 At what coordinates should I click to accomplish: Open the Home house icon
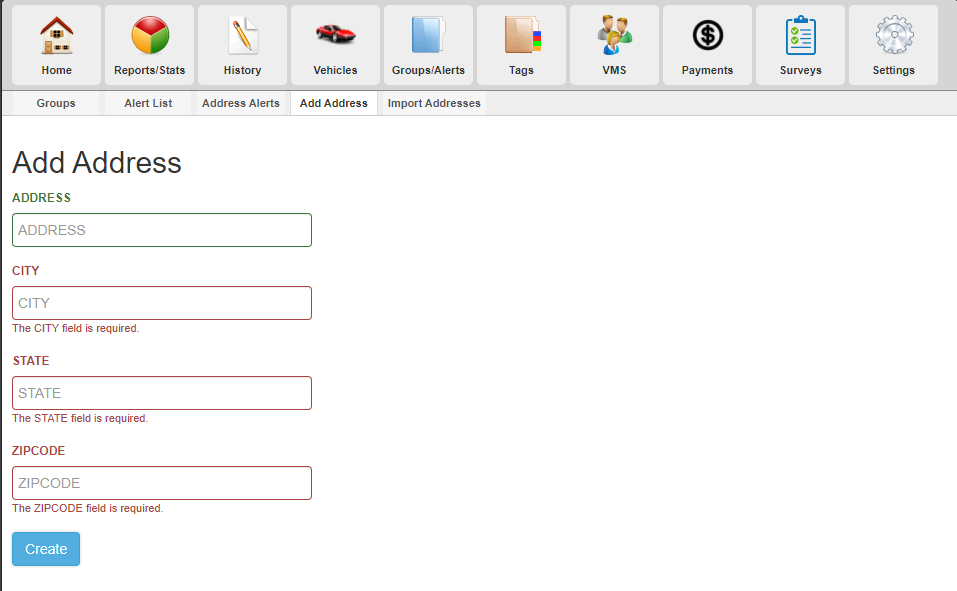(x=57, y=35)
